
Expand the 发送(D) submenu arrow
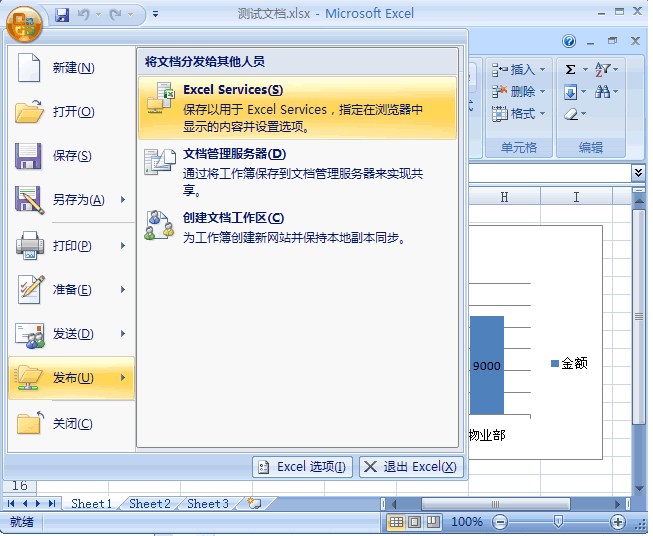(123, 334)
